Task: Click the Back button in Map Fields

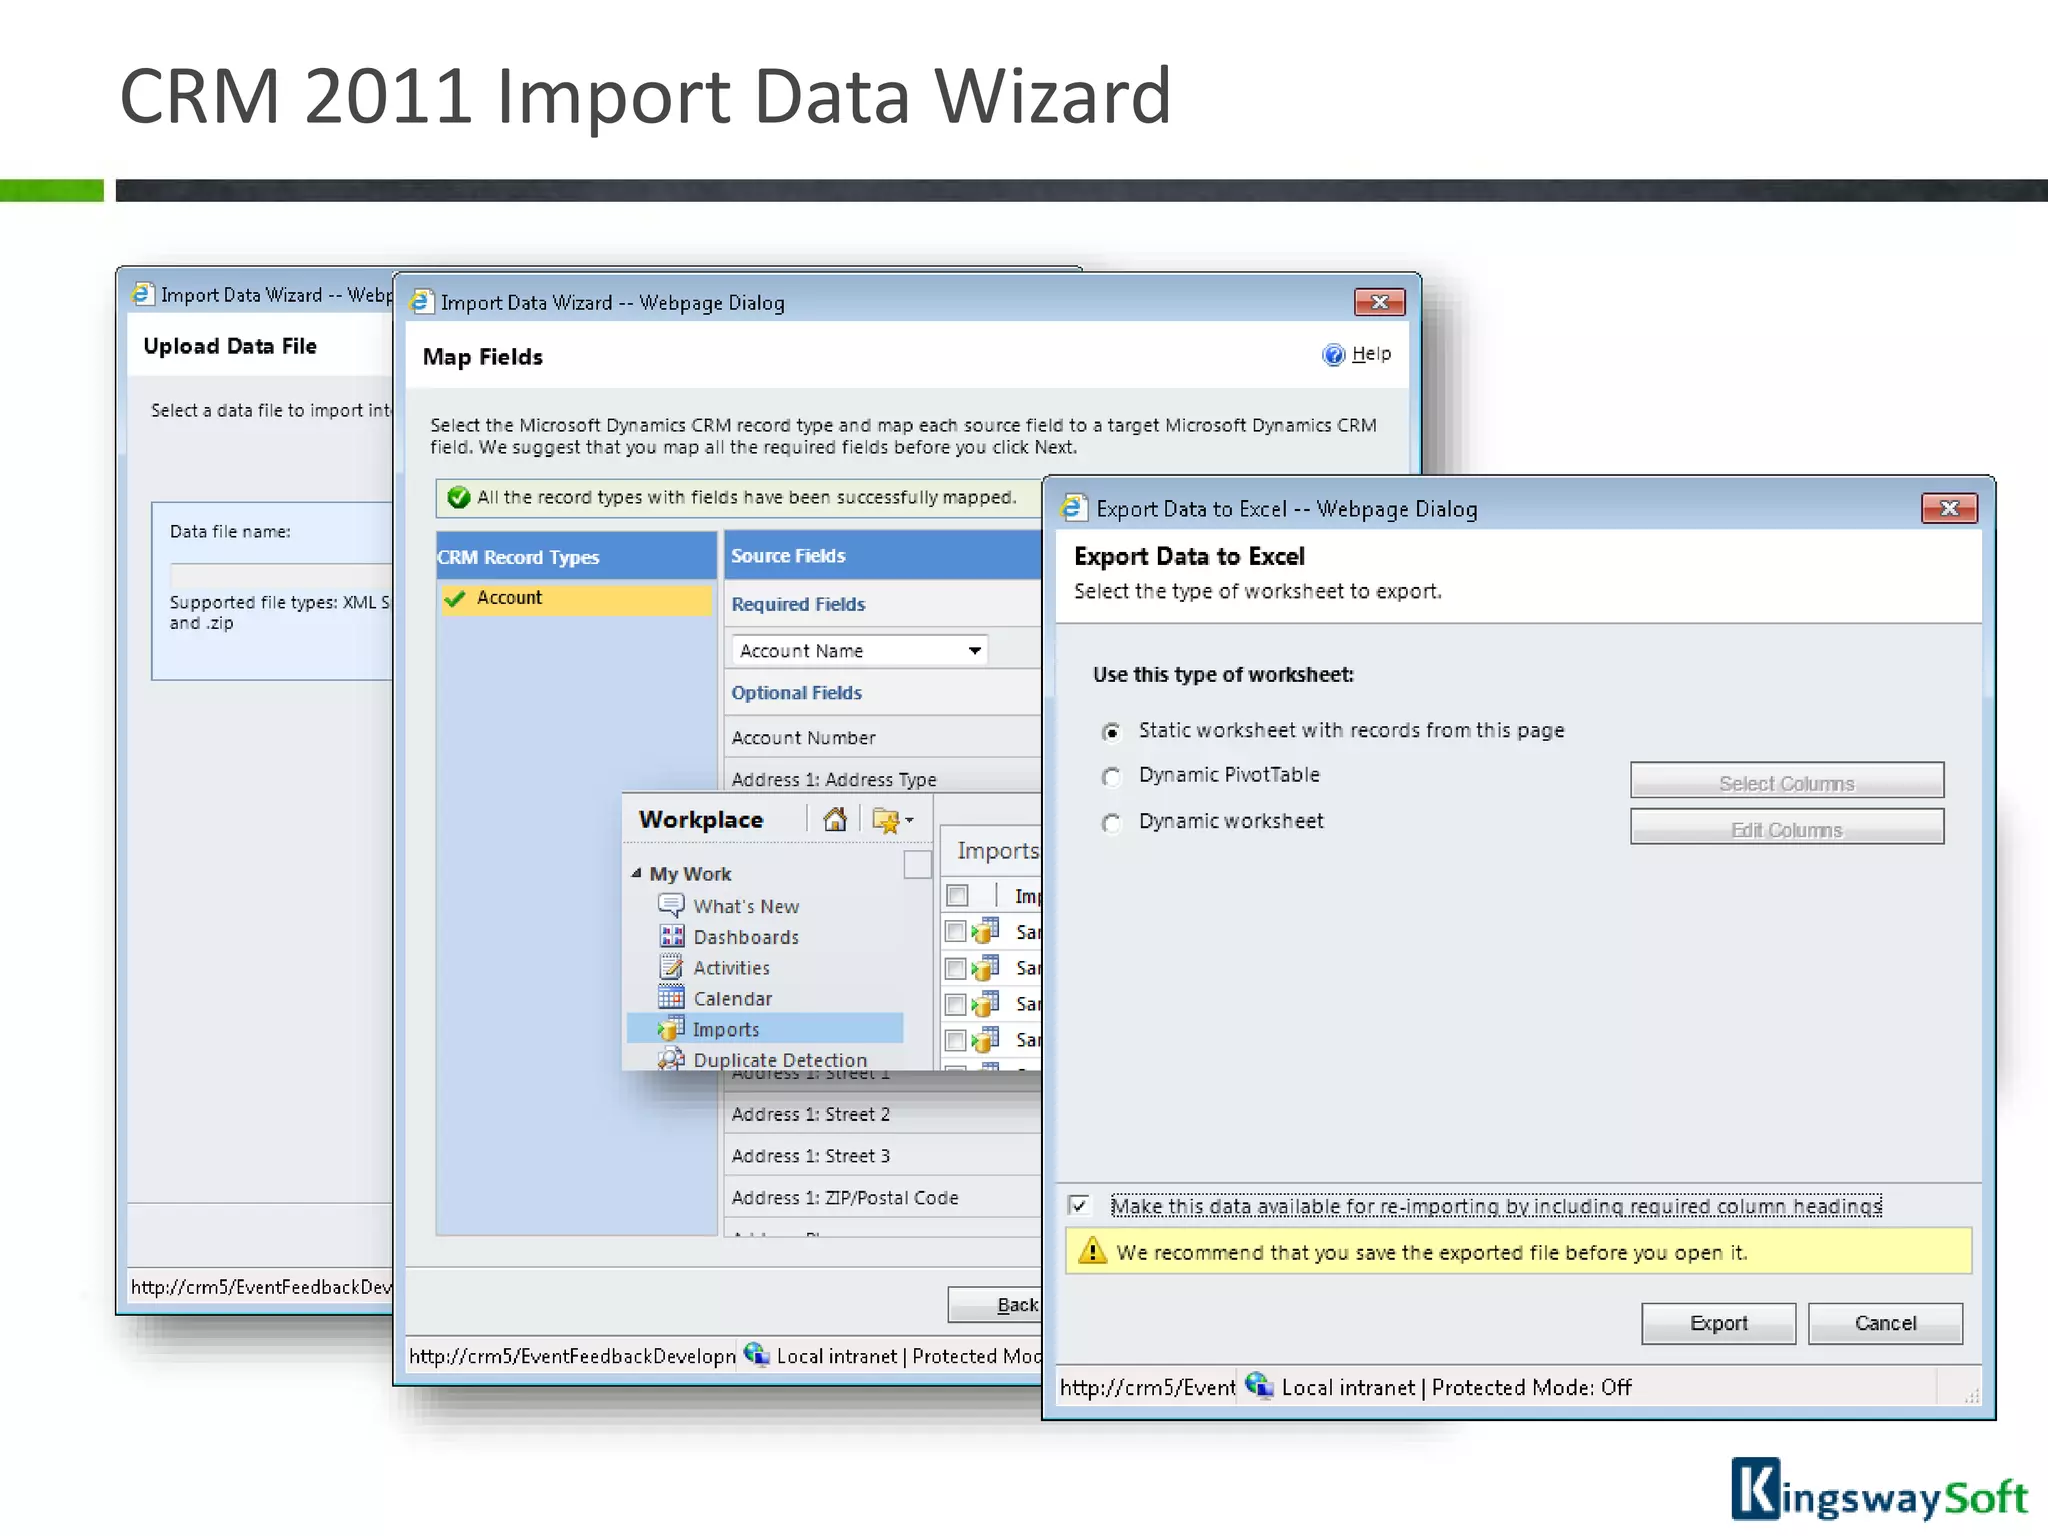Action: pyautogui.click(x=996, y=1305)
